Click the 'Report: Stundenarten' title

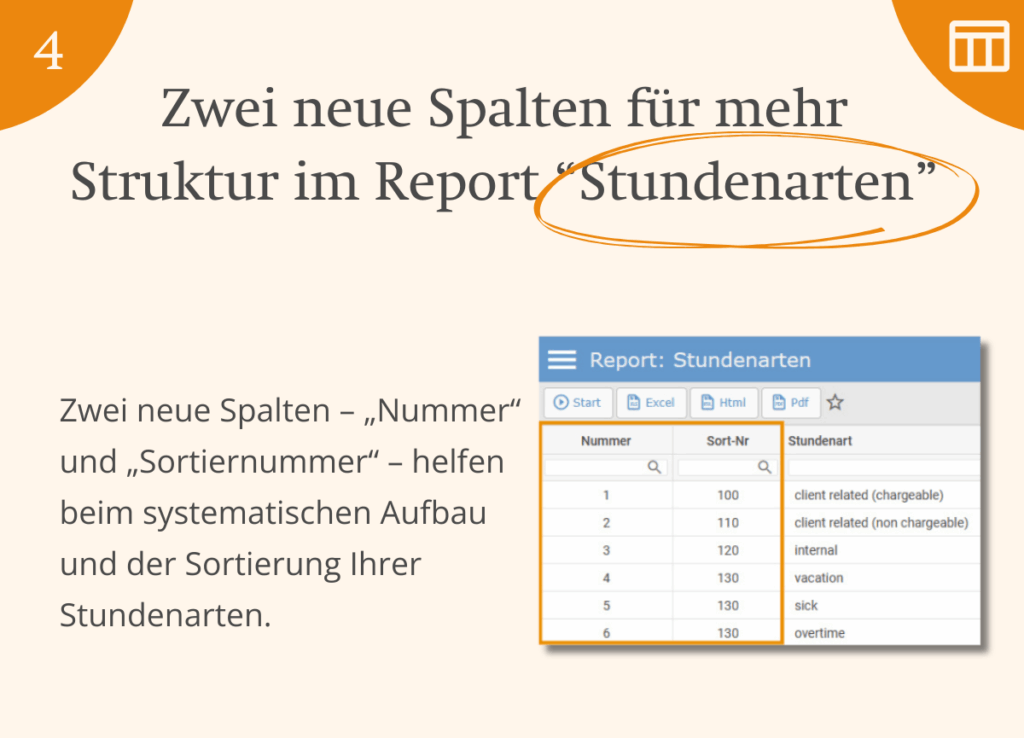[700, 360]
